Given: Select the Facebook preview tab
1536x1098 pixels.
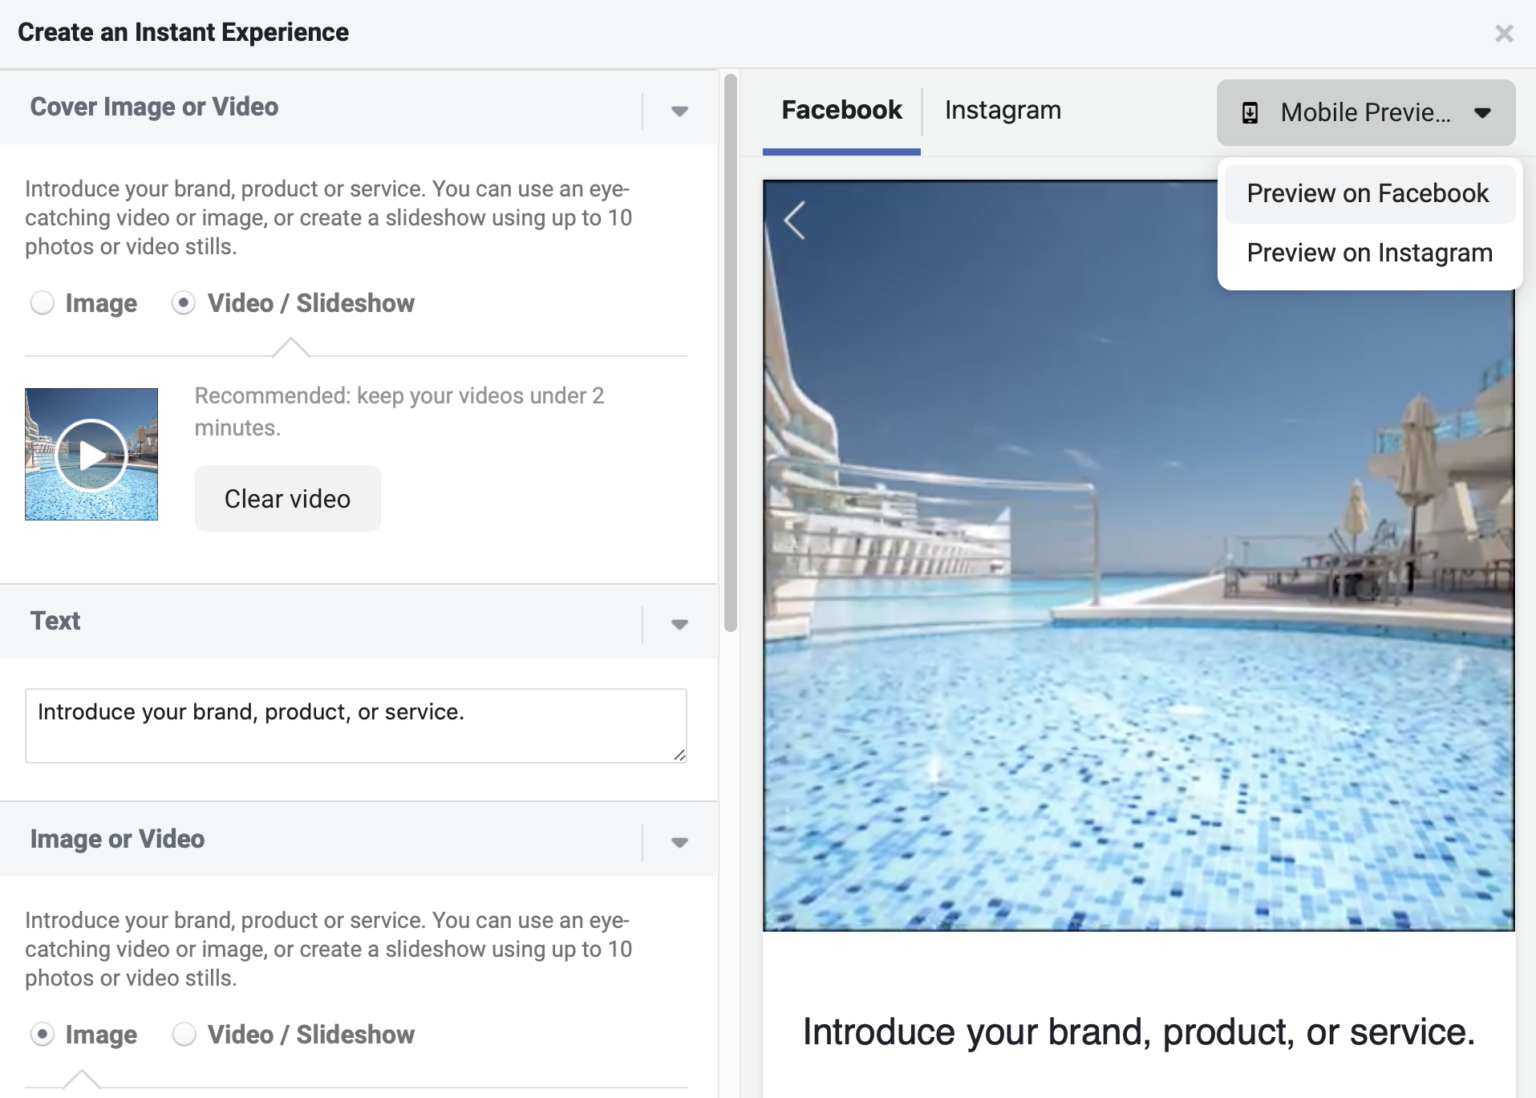Looking at the screenshot, I should (841, 110).
